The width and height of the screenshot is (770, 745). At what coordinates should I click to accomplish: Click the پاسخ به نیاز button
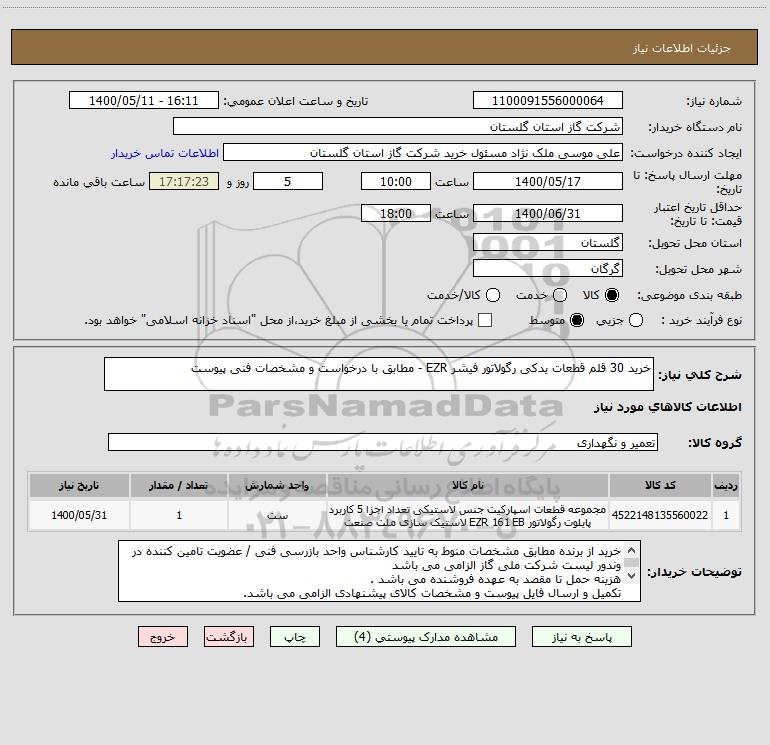pyautogui.click(x=582, y=637)
